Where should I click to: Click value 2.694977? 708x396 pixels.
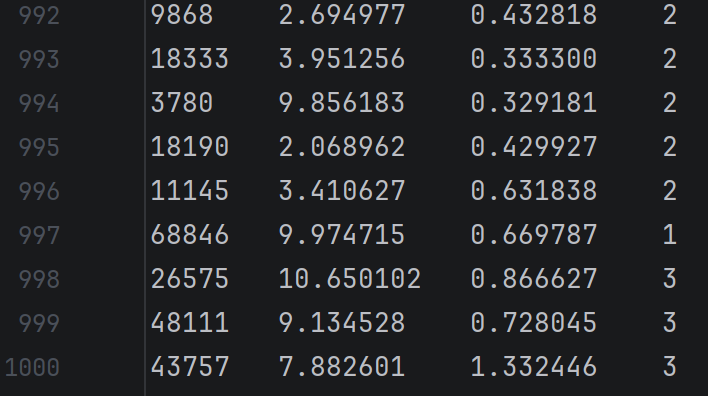click(x=342, y=15)
